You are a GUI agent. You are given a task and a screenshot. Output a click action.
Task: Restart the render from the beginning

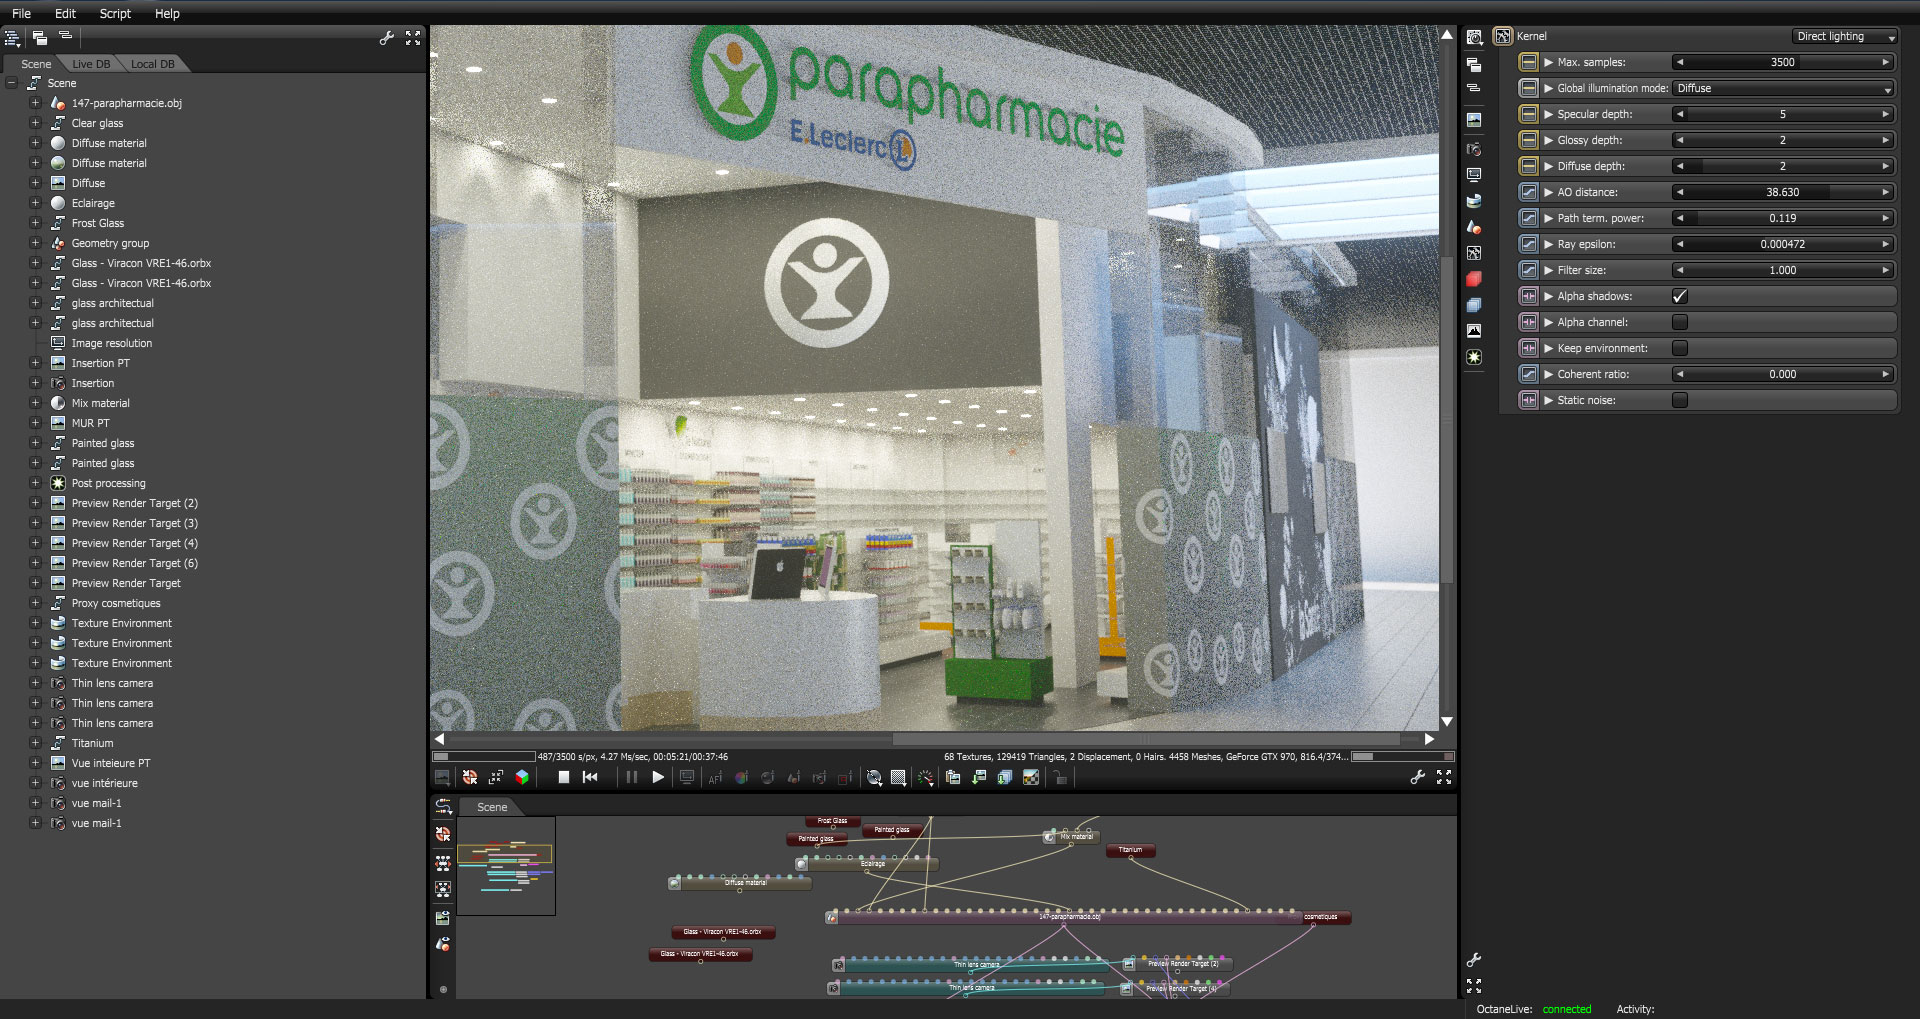[x=590, y=777]
